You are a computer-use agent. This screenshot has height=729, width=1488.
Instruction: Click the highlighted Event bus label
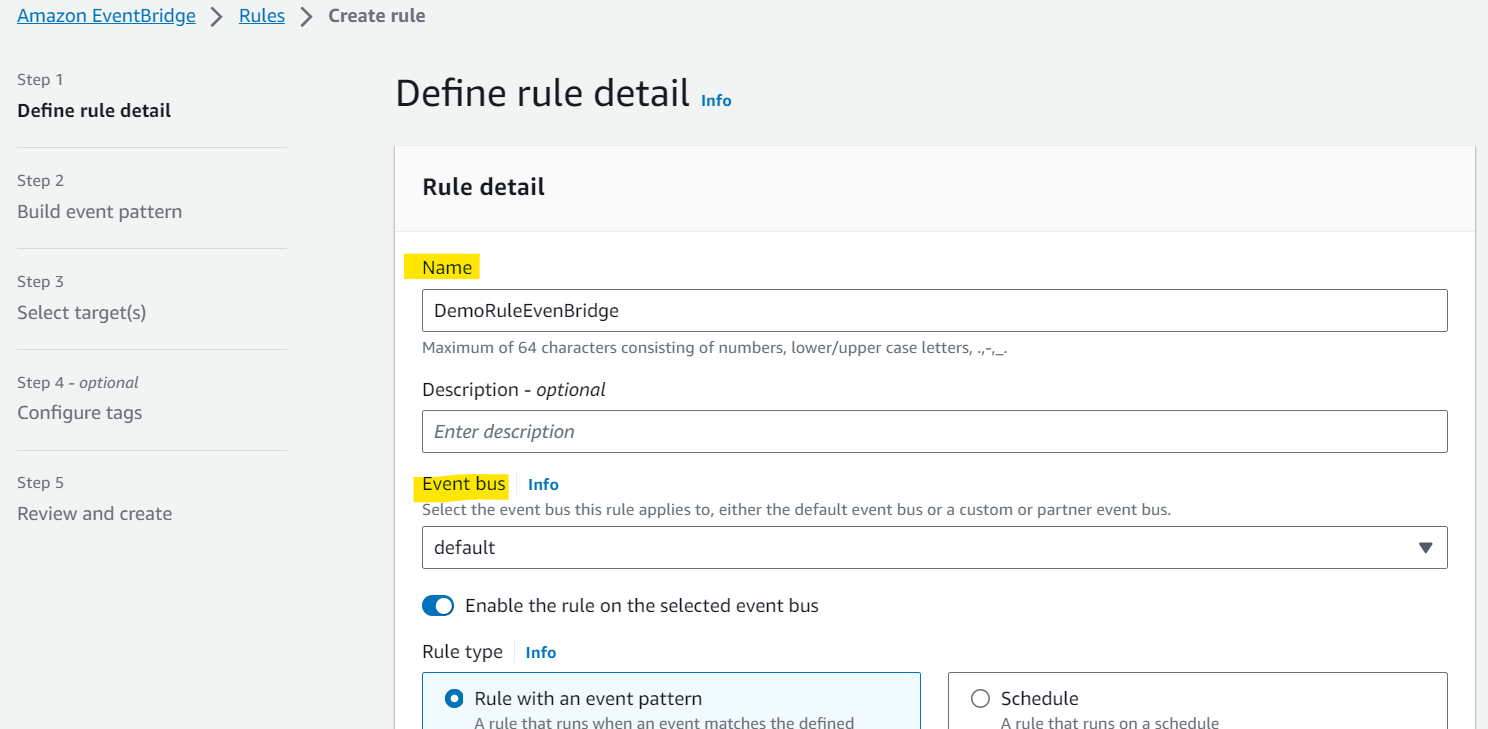coord(464,485)
